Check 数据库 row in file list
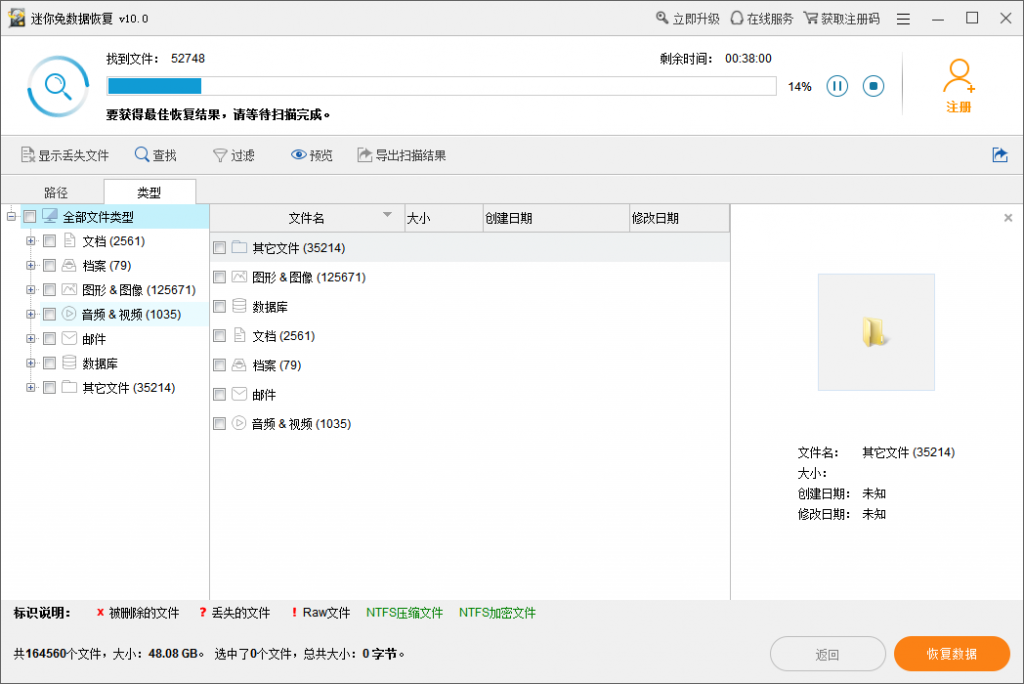 pos(219,306)
